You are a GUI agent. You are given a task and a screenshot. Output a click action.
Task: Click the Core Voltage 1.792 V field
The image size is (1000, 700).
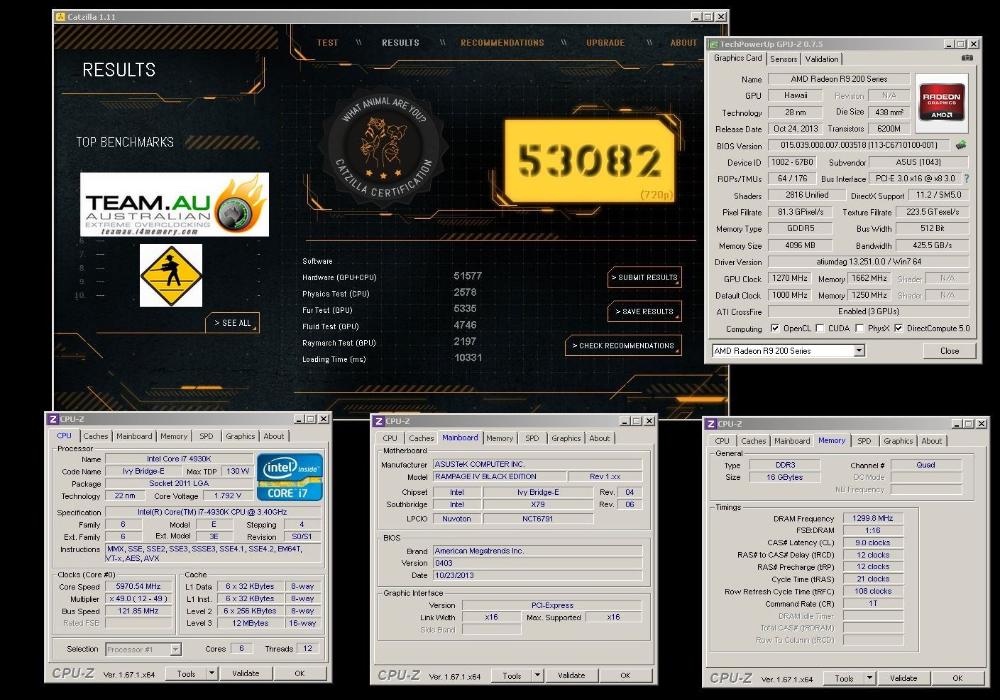pyautogui.click(x=228, y=495)
